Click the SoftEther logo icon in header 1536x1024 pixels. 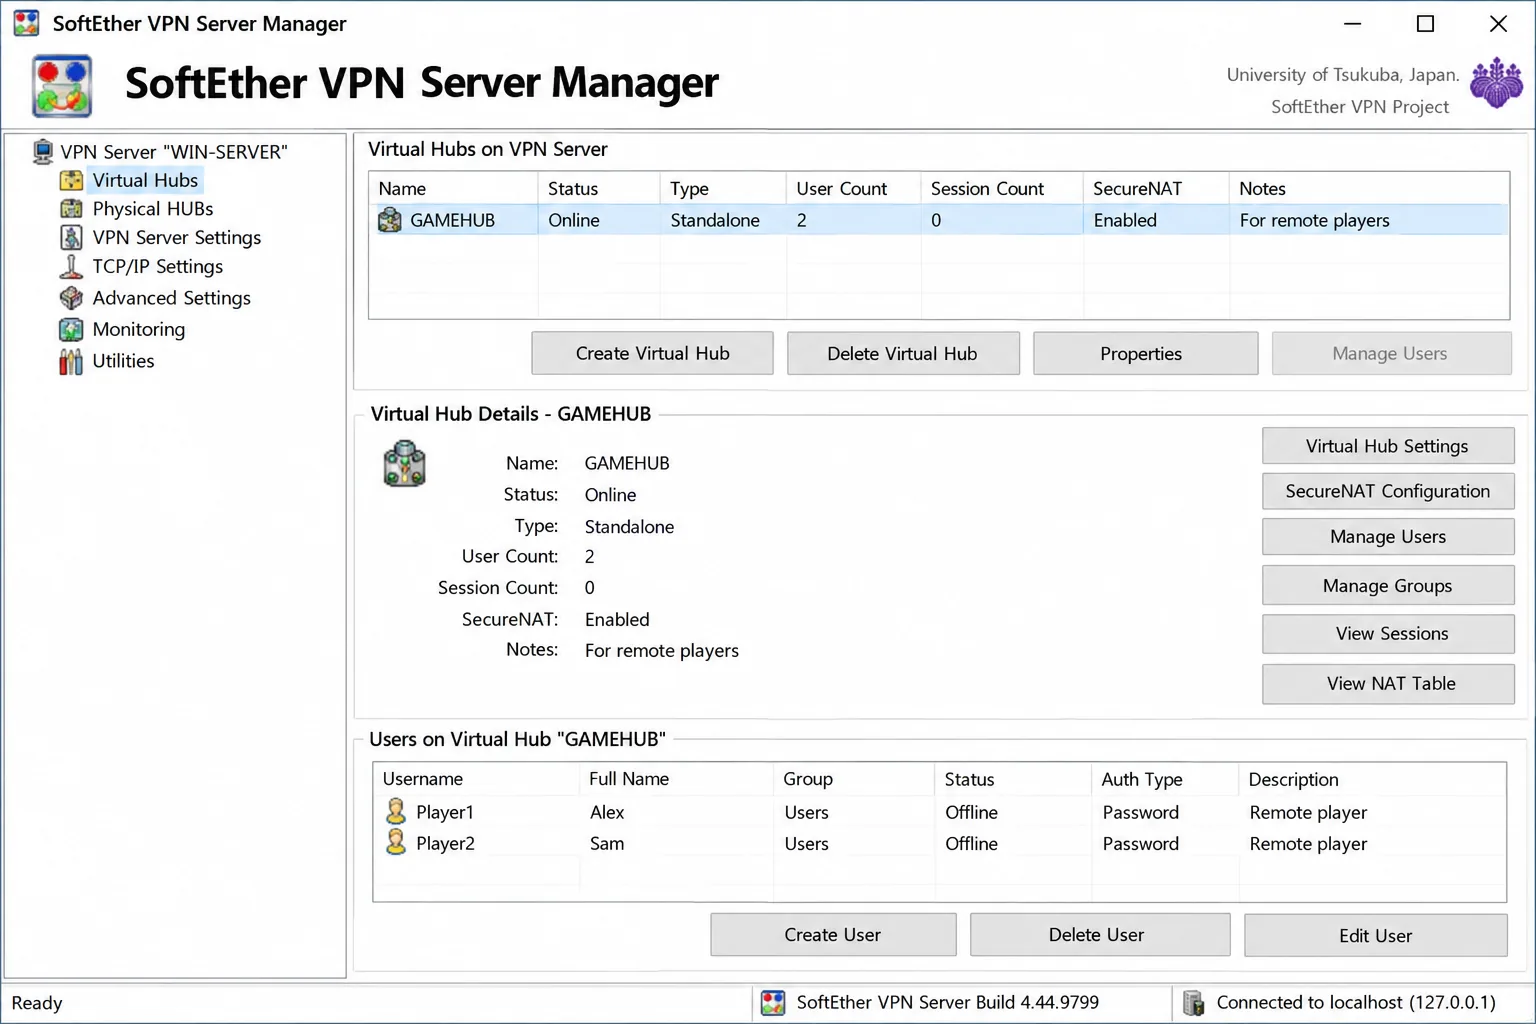pos(62,87)
